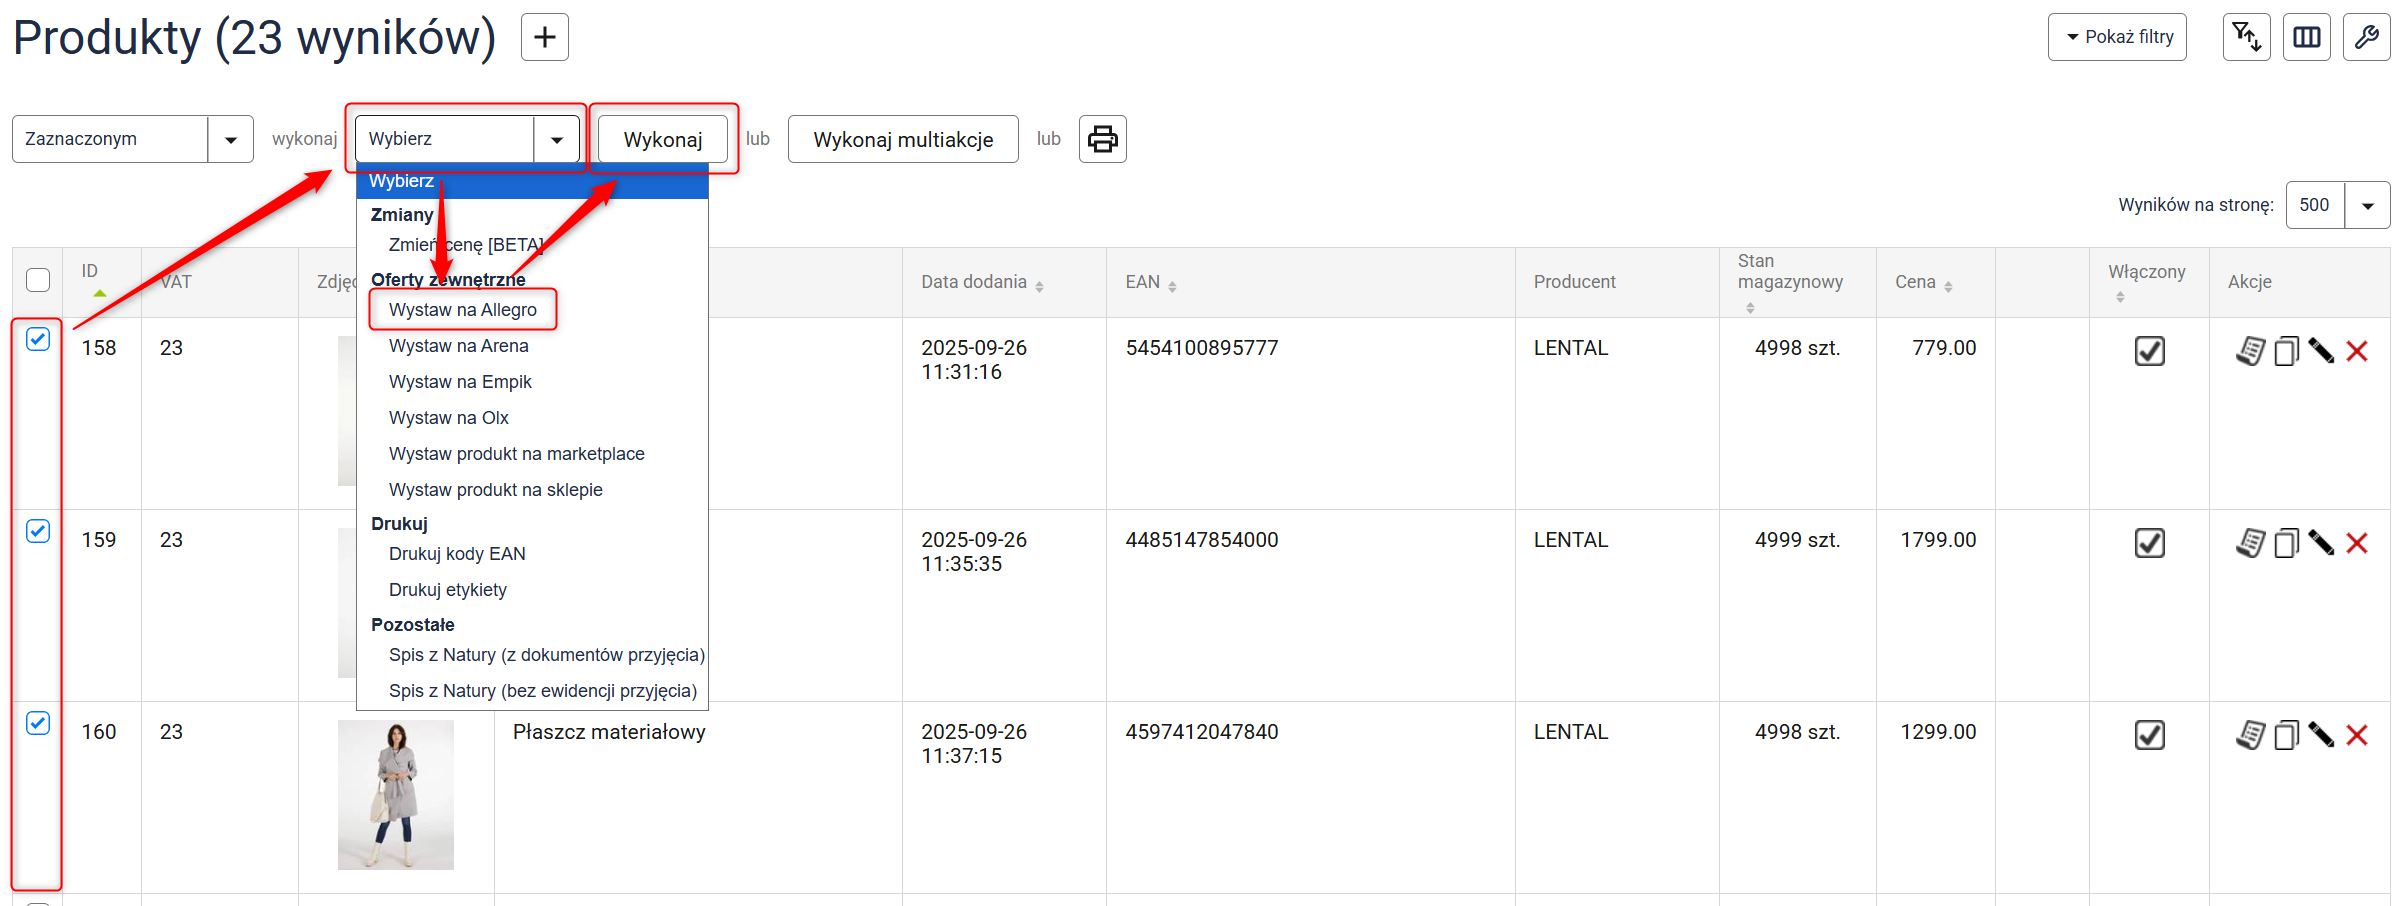Choose Drukuj kody EAN from list
The image size is (2403, 906).
(457, 554)
